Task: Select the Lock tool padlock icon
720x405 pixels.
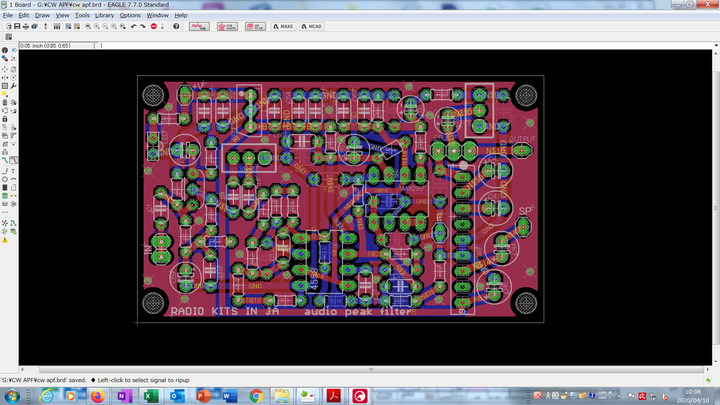Action: click(x=5, y=119)
